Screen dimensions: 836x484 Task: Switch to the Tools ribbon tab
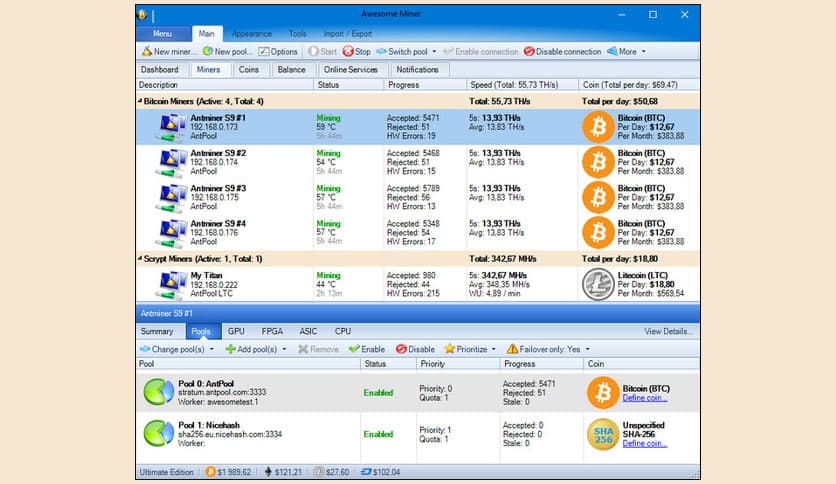[298, 34]
